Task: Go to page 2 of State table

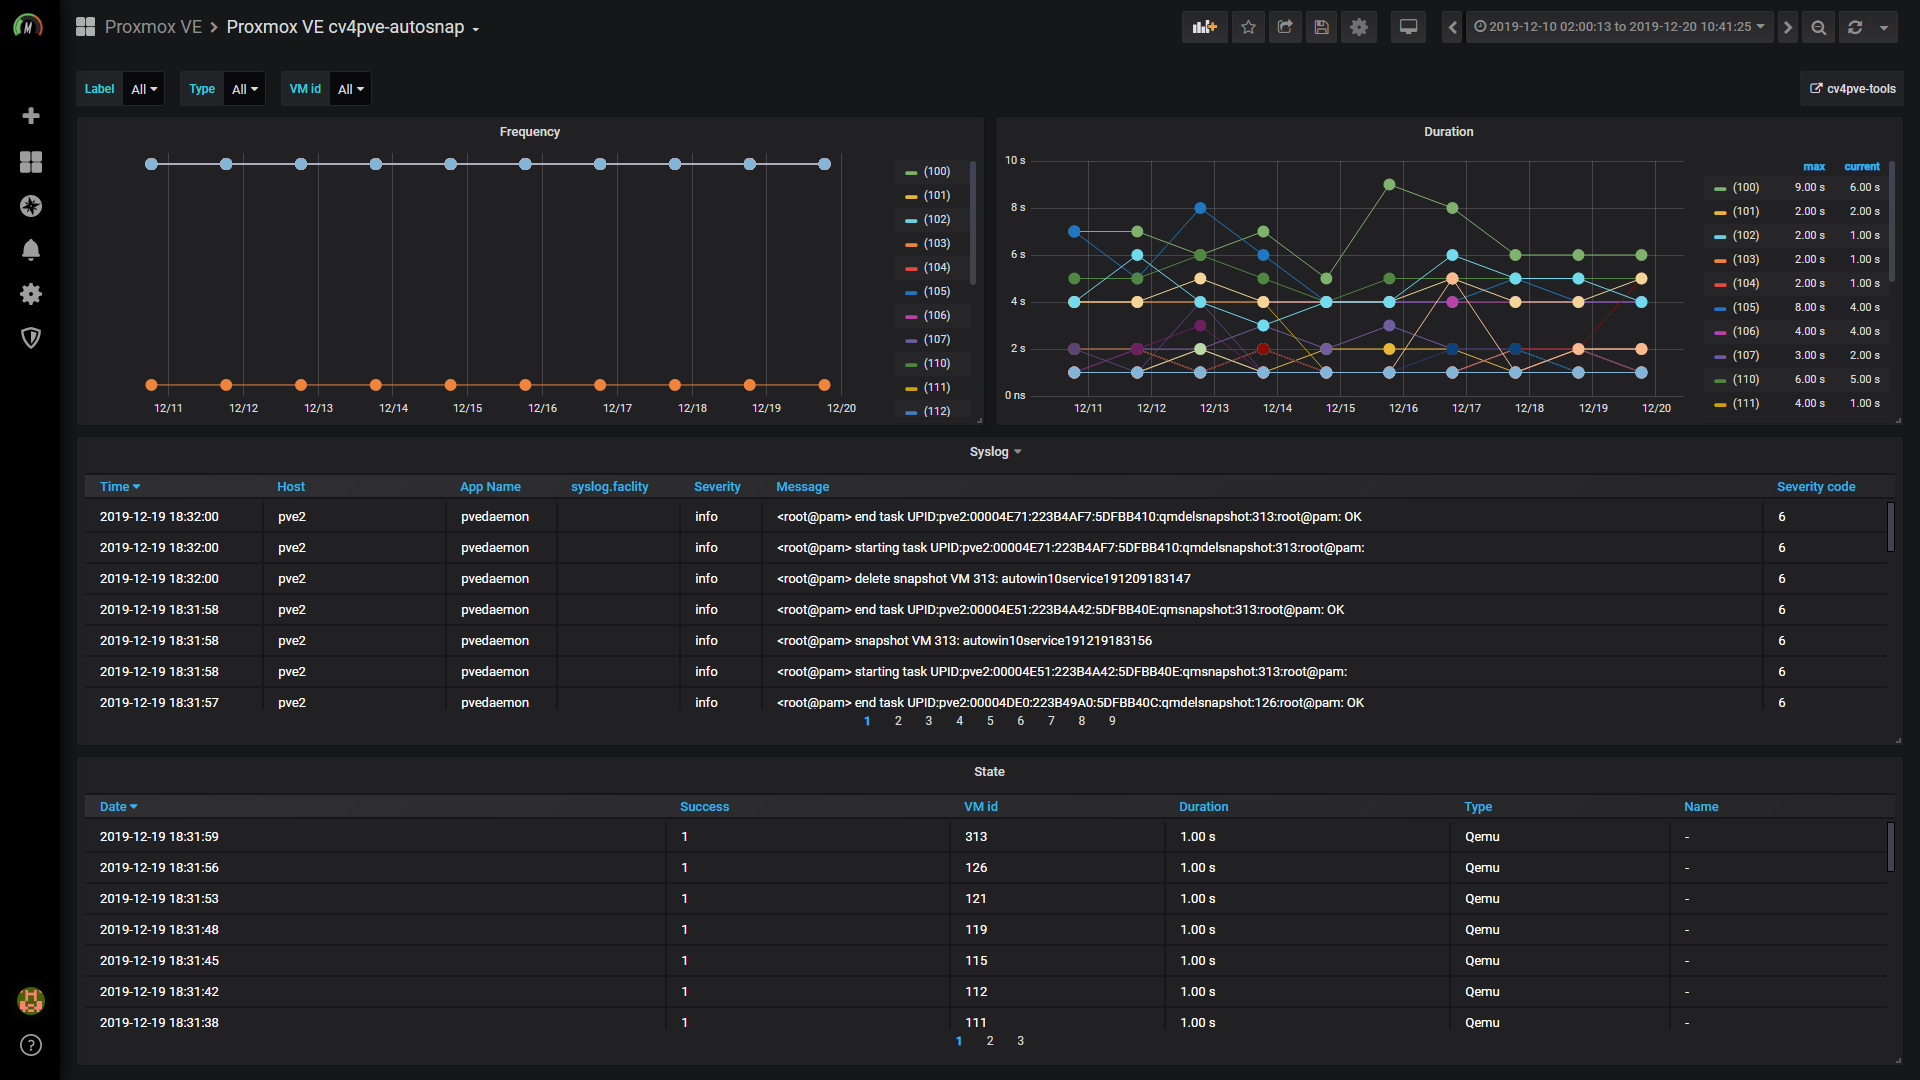Action: (990, 1041)
